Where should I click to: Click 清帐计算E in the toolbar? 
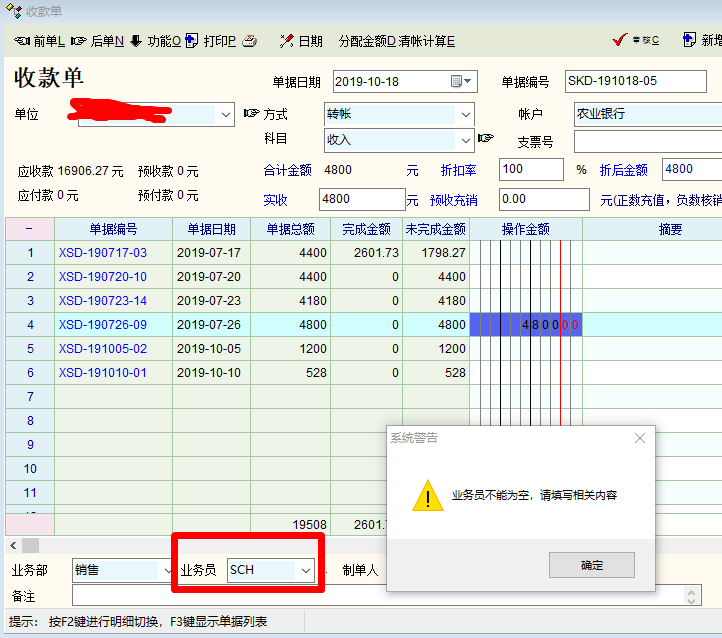427,41
